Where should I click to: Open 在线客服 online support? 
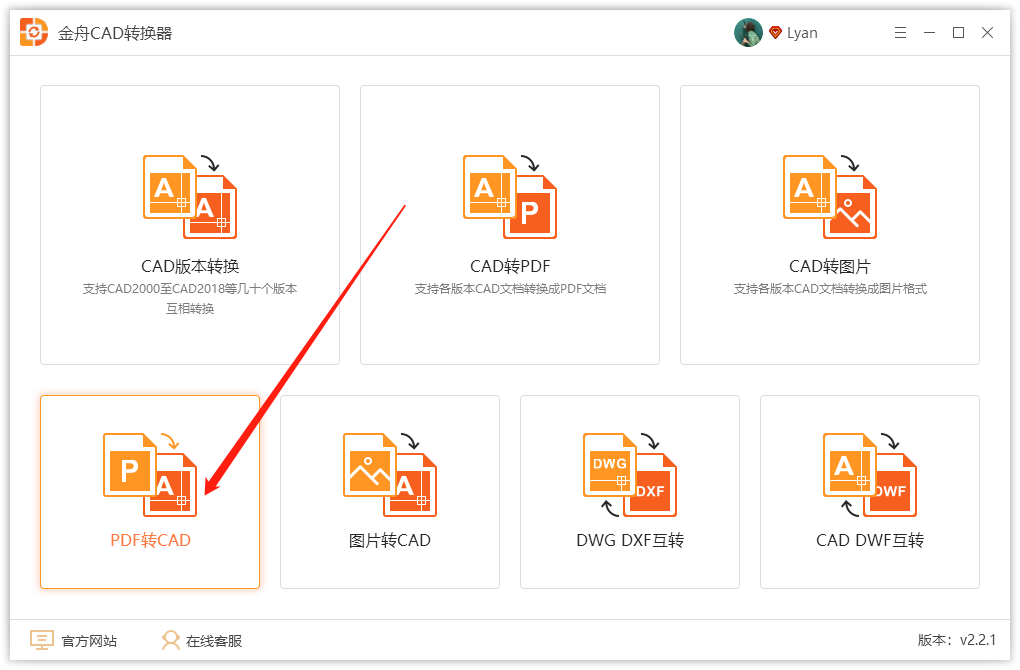point(202,641)
